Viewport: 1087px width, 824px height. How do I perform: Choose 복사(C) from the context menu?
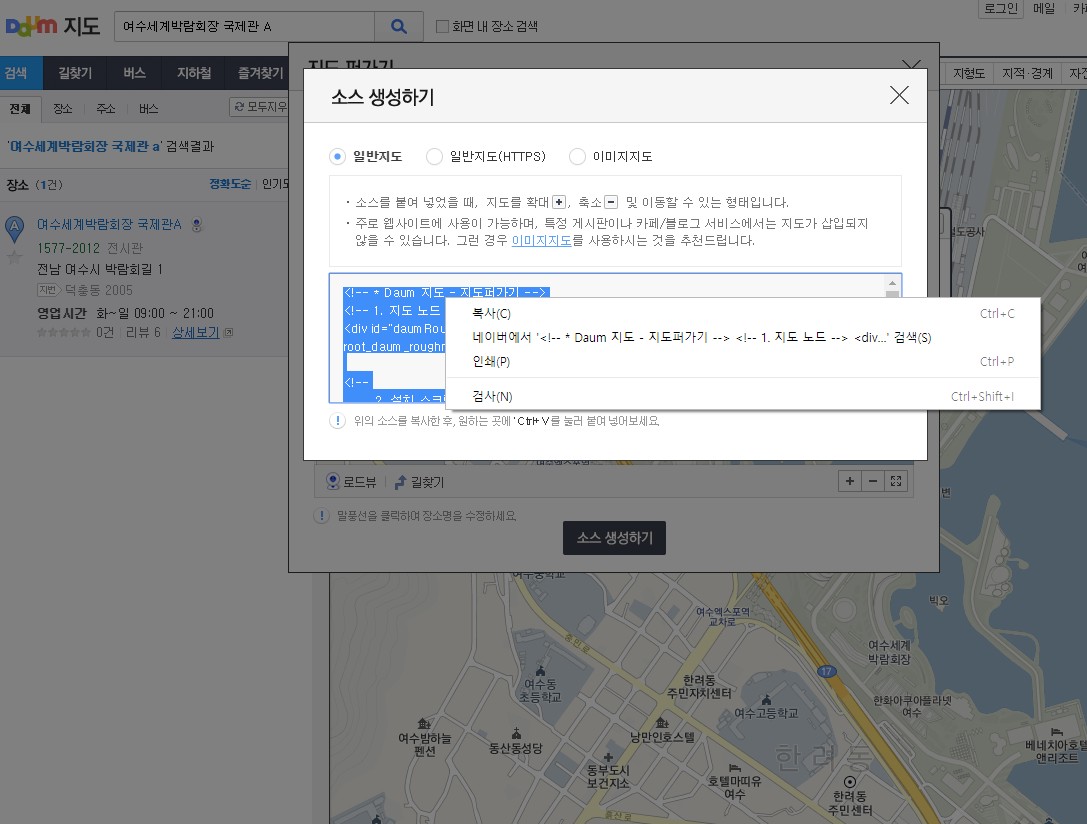coord(491,314)
